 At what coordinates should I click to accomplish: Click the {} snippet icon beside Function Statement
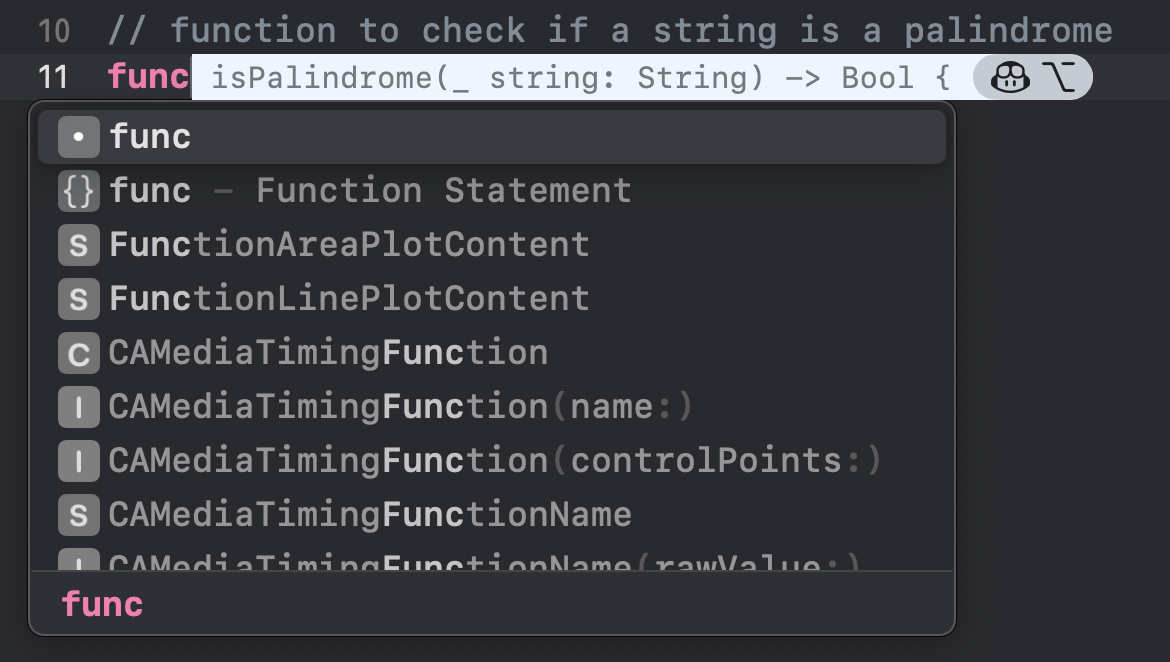79,190
